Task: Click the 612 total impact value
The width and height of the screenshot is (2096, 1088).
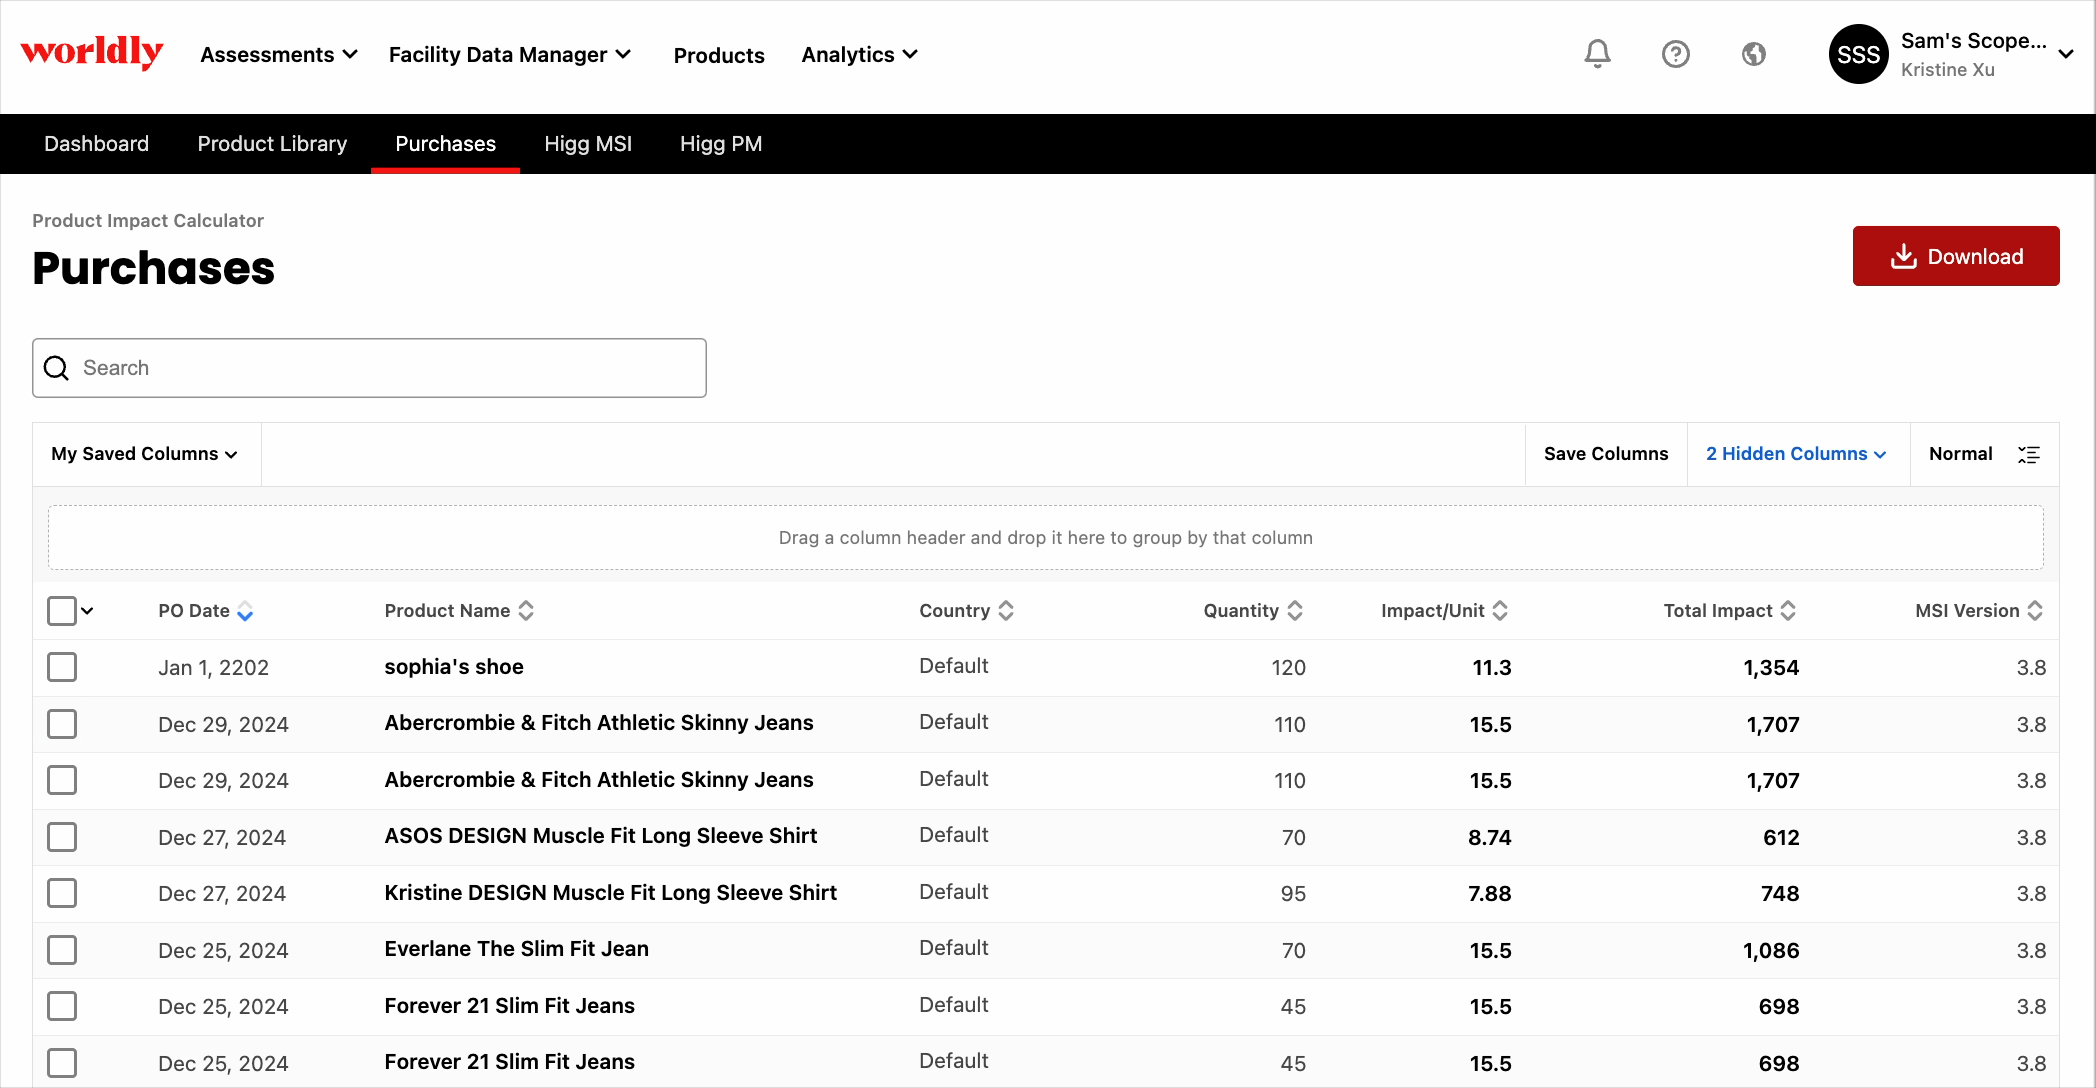Action: click(1781, 838)
